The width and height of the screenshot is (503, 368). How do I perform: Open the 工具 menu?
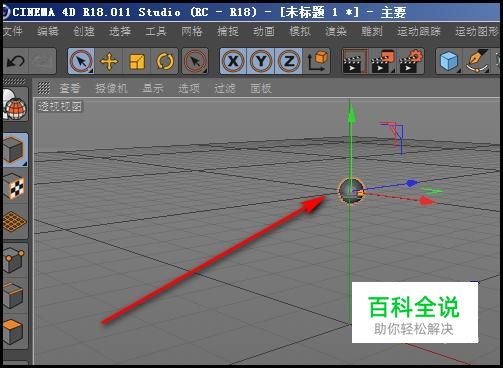click(x=156, y=32)
